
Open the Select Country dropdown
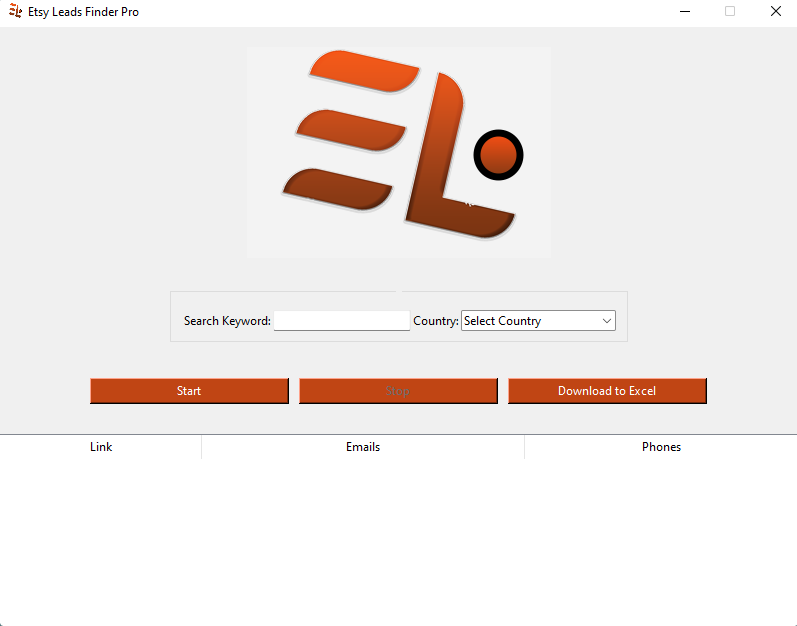point(538,321)
